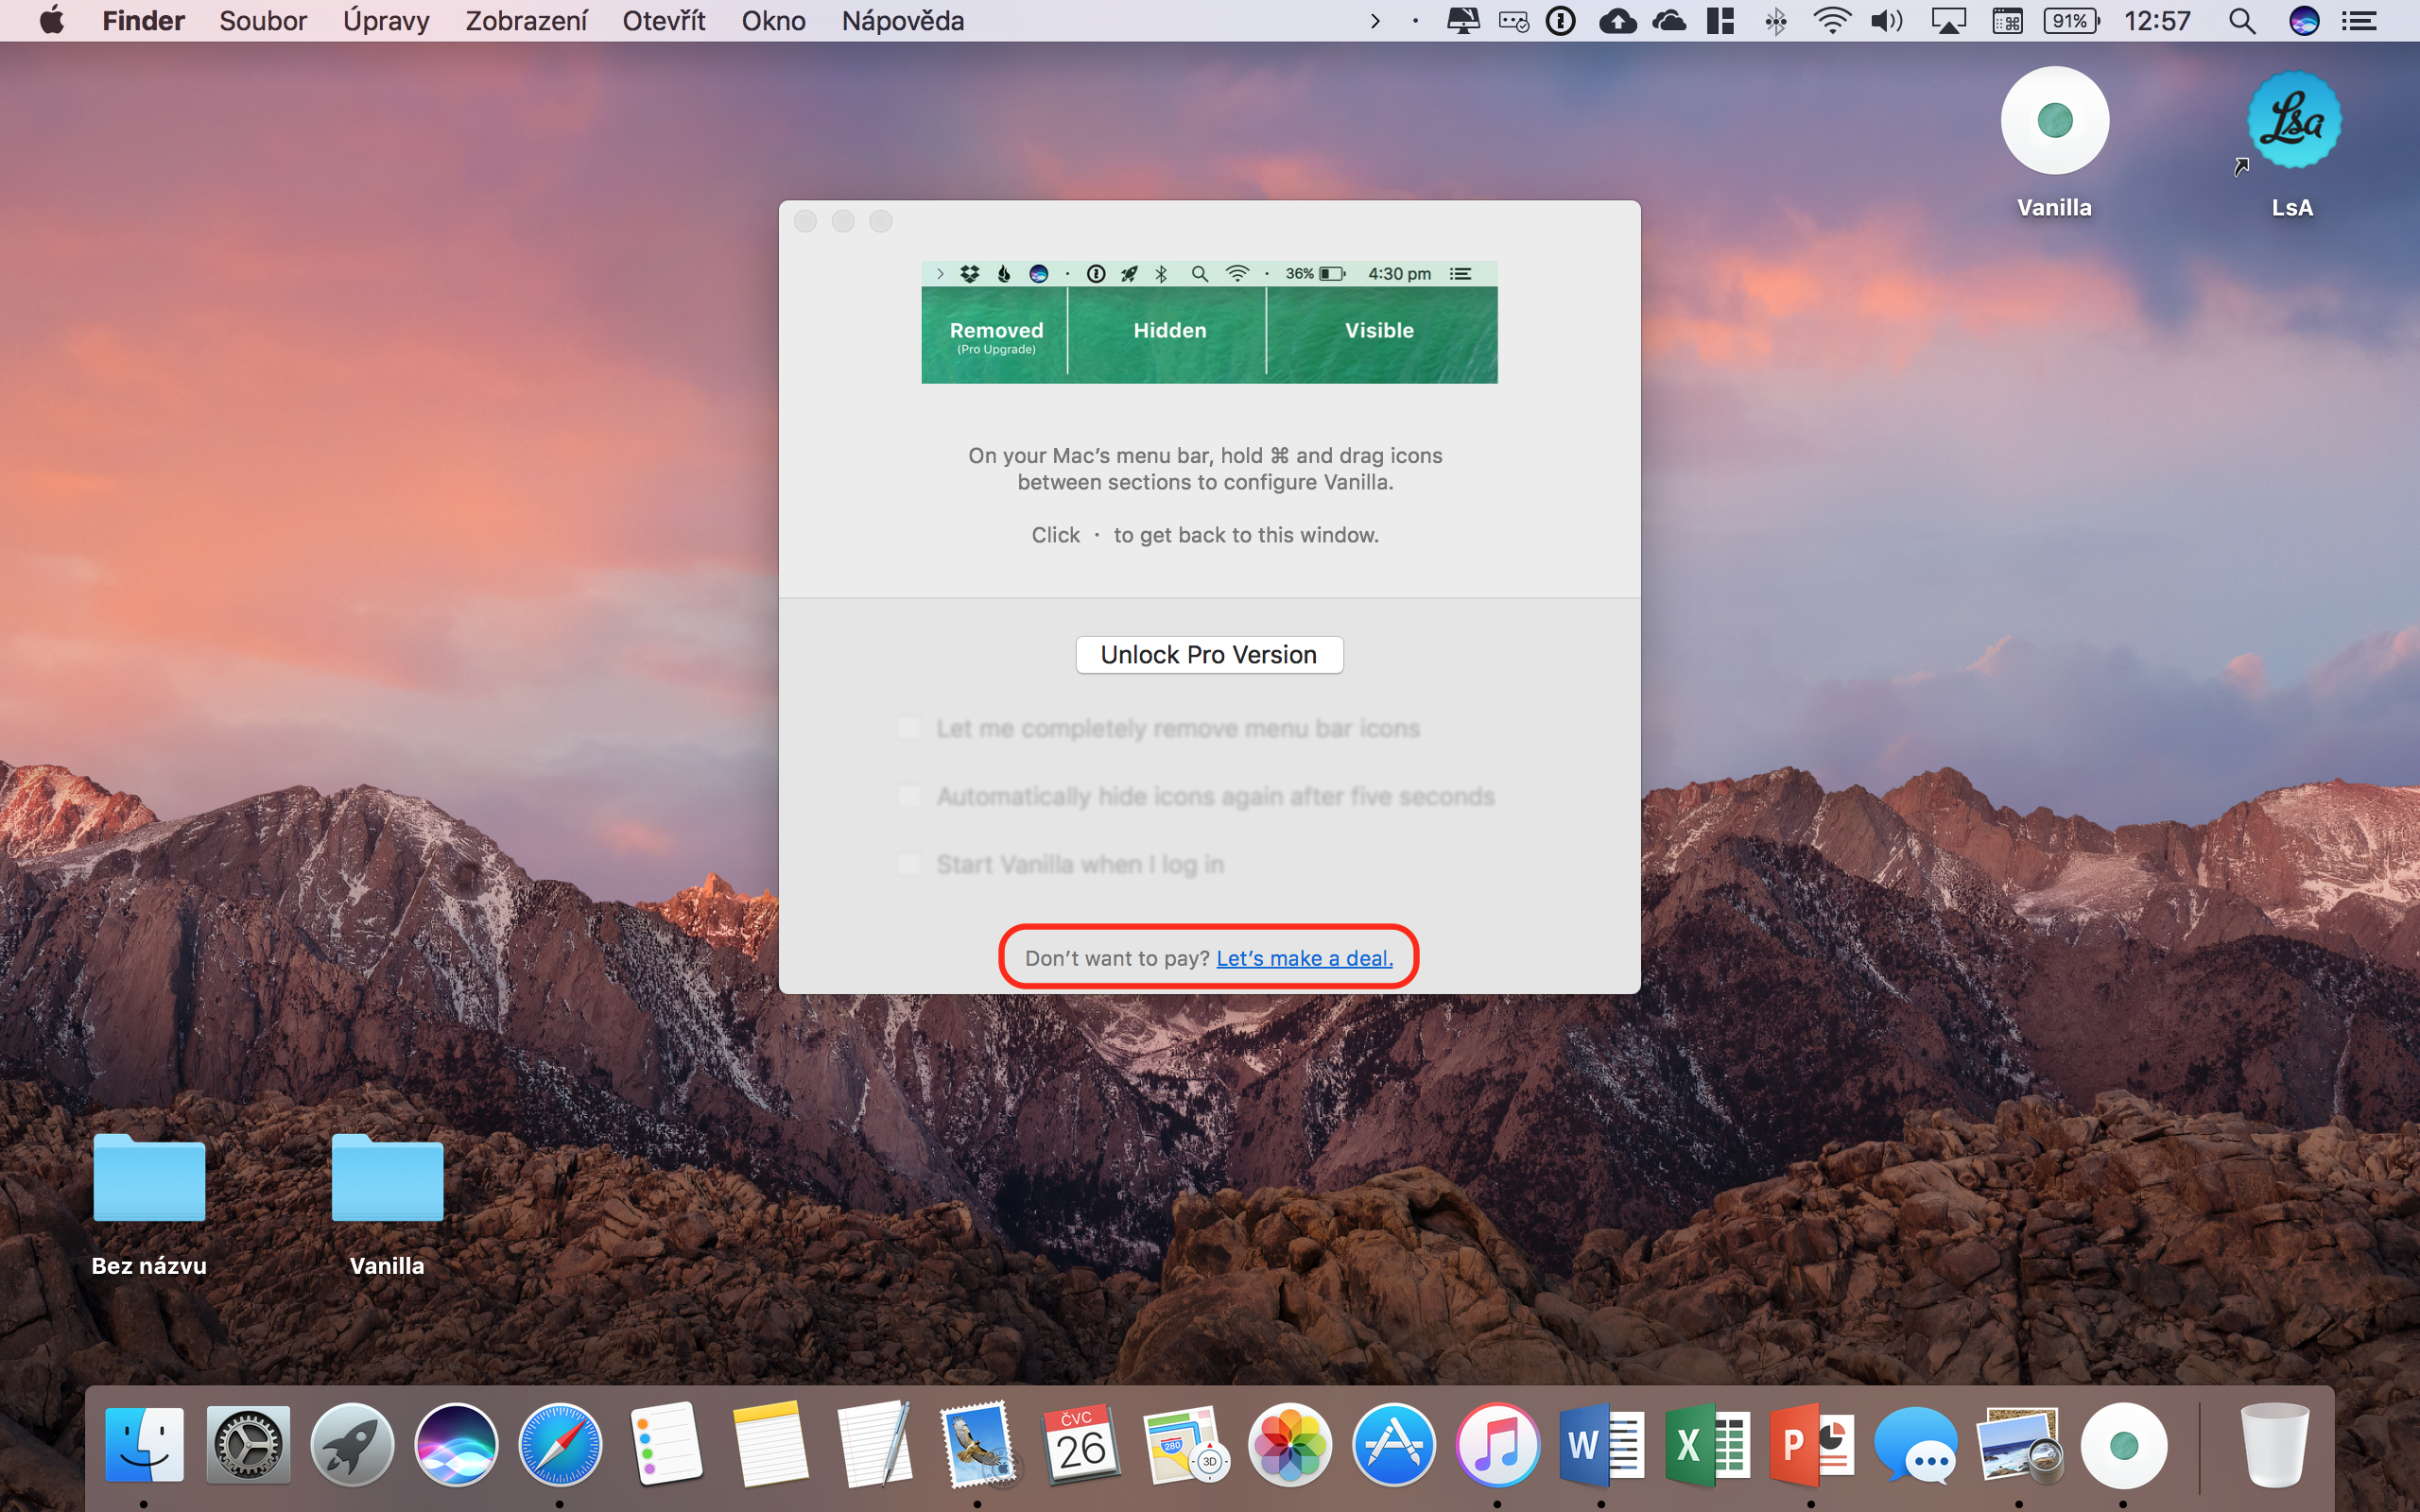This screenshot has height=1512, width=2420.
Task: Toggle Automatically hide icons after five seconds
Action: [x=909, y=796]
